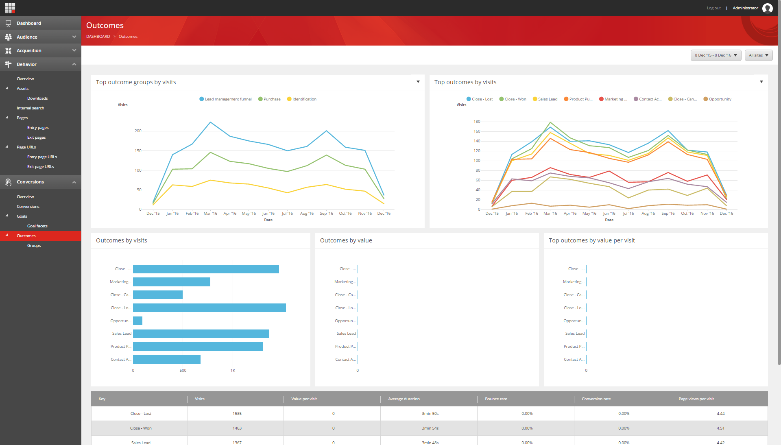The width and height of the screenshot is (781, 445).
Task: Open the site filter dropdown
Action: tap(759, 55)
